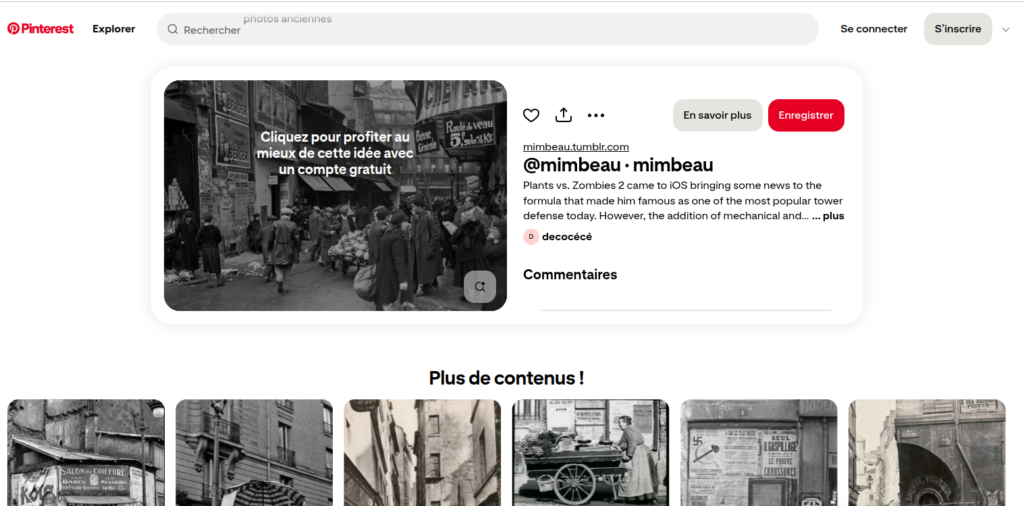Screen dimensions: 1024x506
Task: Open the Salon de Coiffure thumbnail
Action: (86, 453)
